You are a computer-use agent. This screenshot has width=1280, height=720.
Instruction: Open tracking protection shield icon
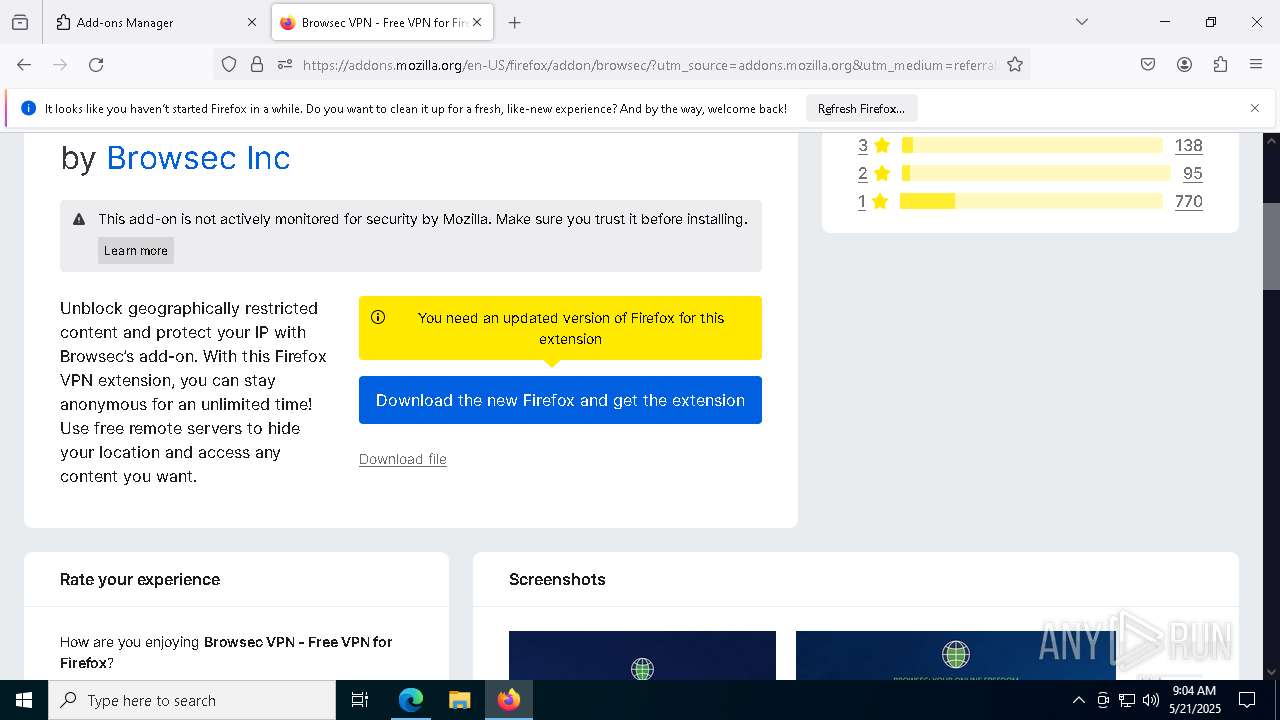click(x=229, y=64)
